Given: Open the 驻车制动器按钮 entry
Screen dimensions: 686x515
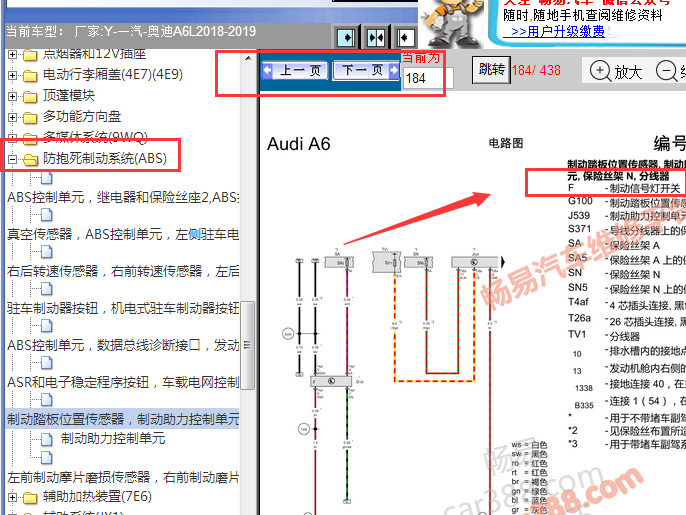Looking at the screenshot, I should pyautogui.click(x=123, y=308).
